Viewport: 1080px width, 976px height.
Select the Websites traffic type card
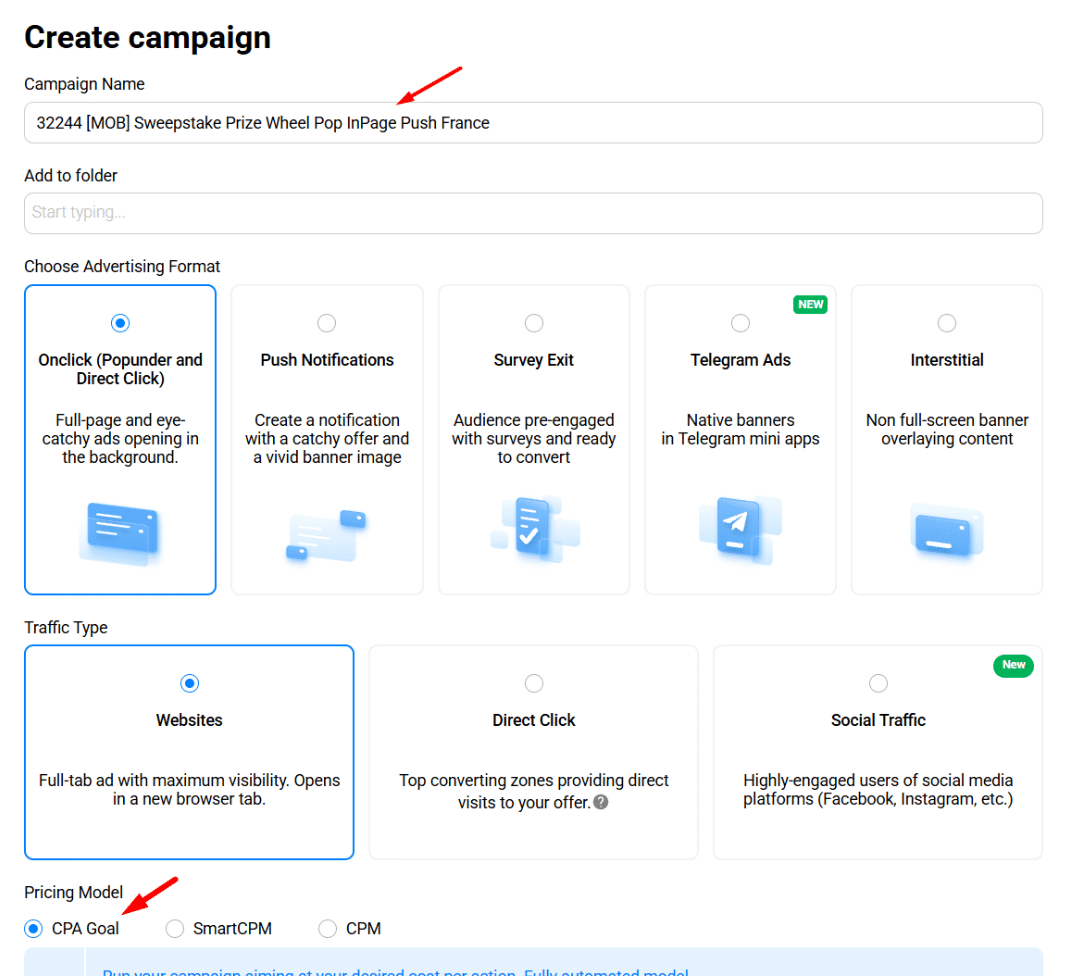pyautogui.click(x=189, y=751)
